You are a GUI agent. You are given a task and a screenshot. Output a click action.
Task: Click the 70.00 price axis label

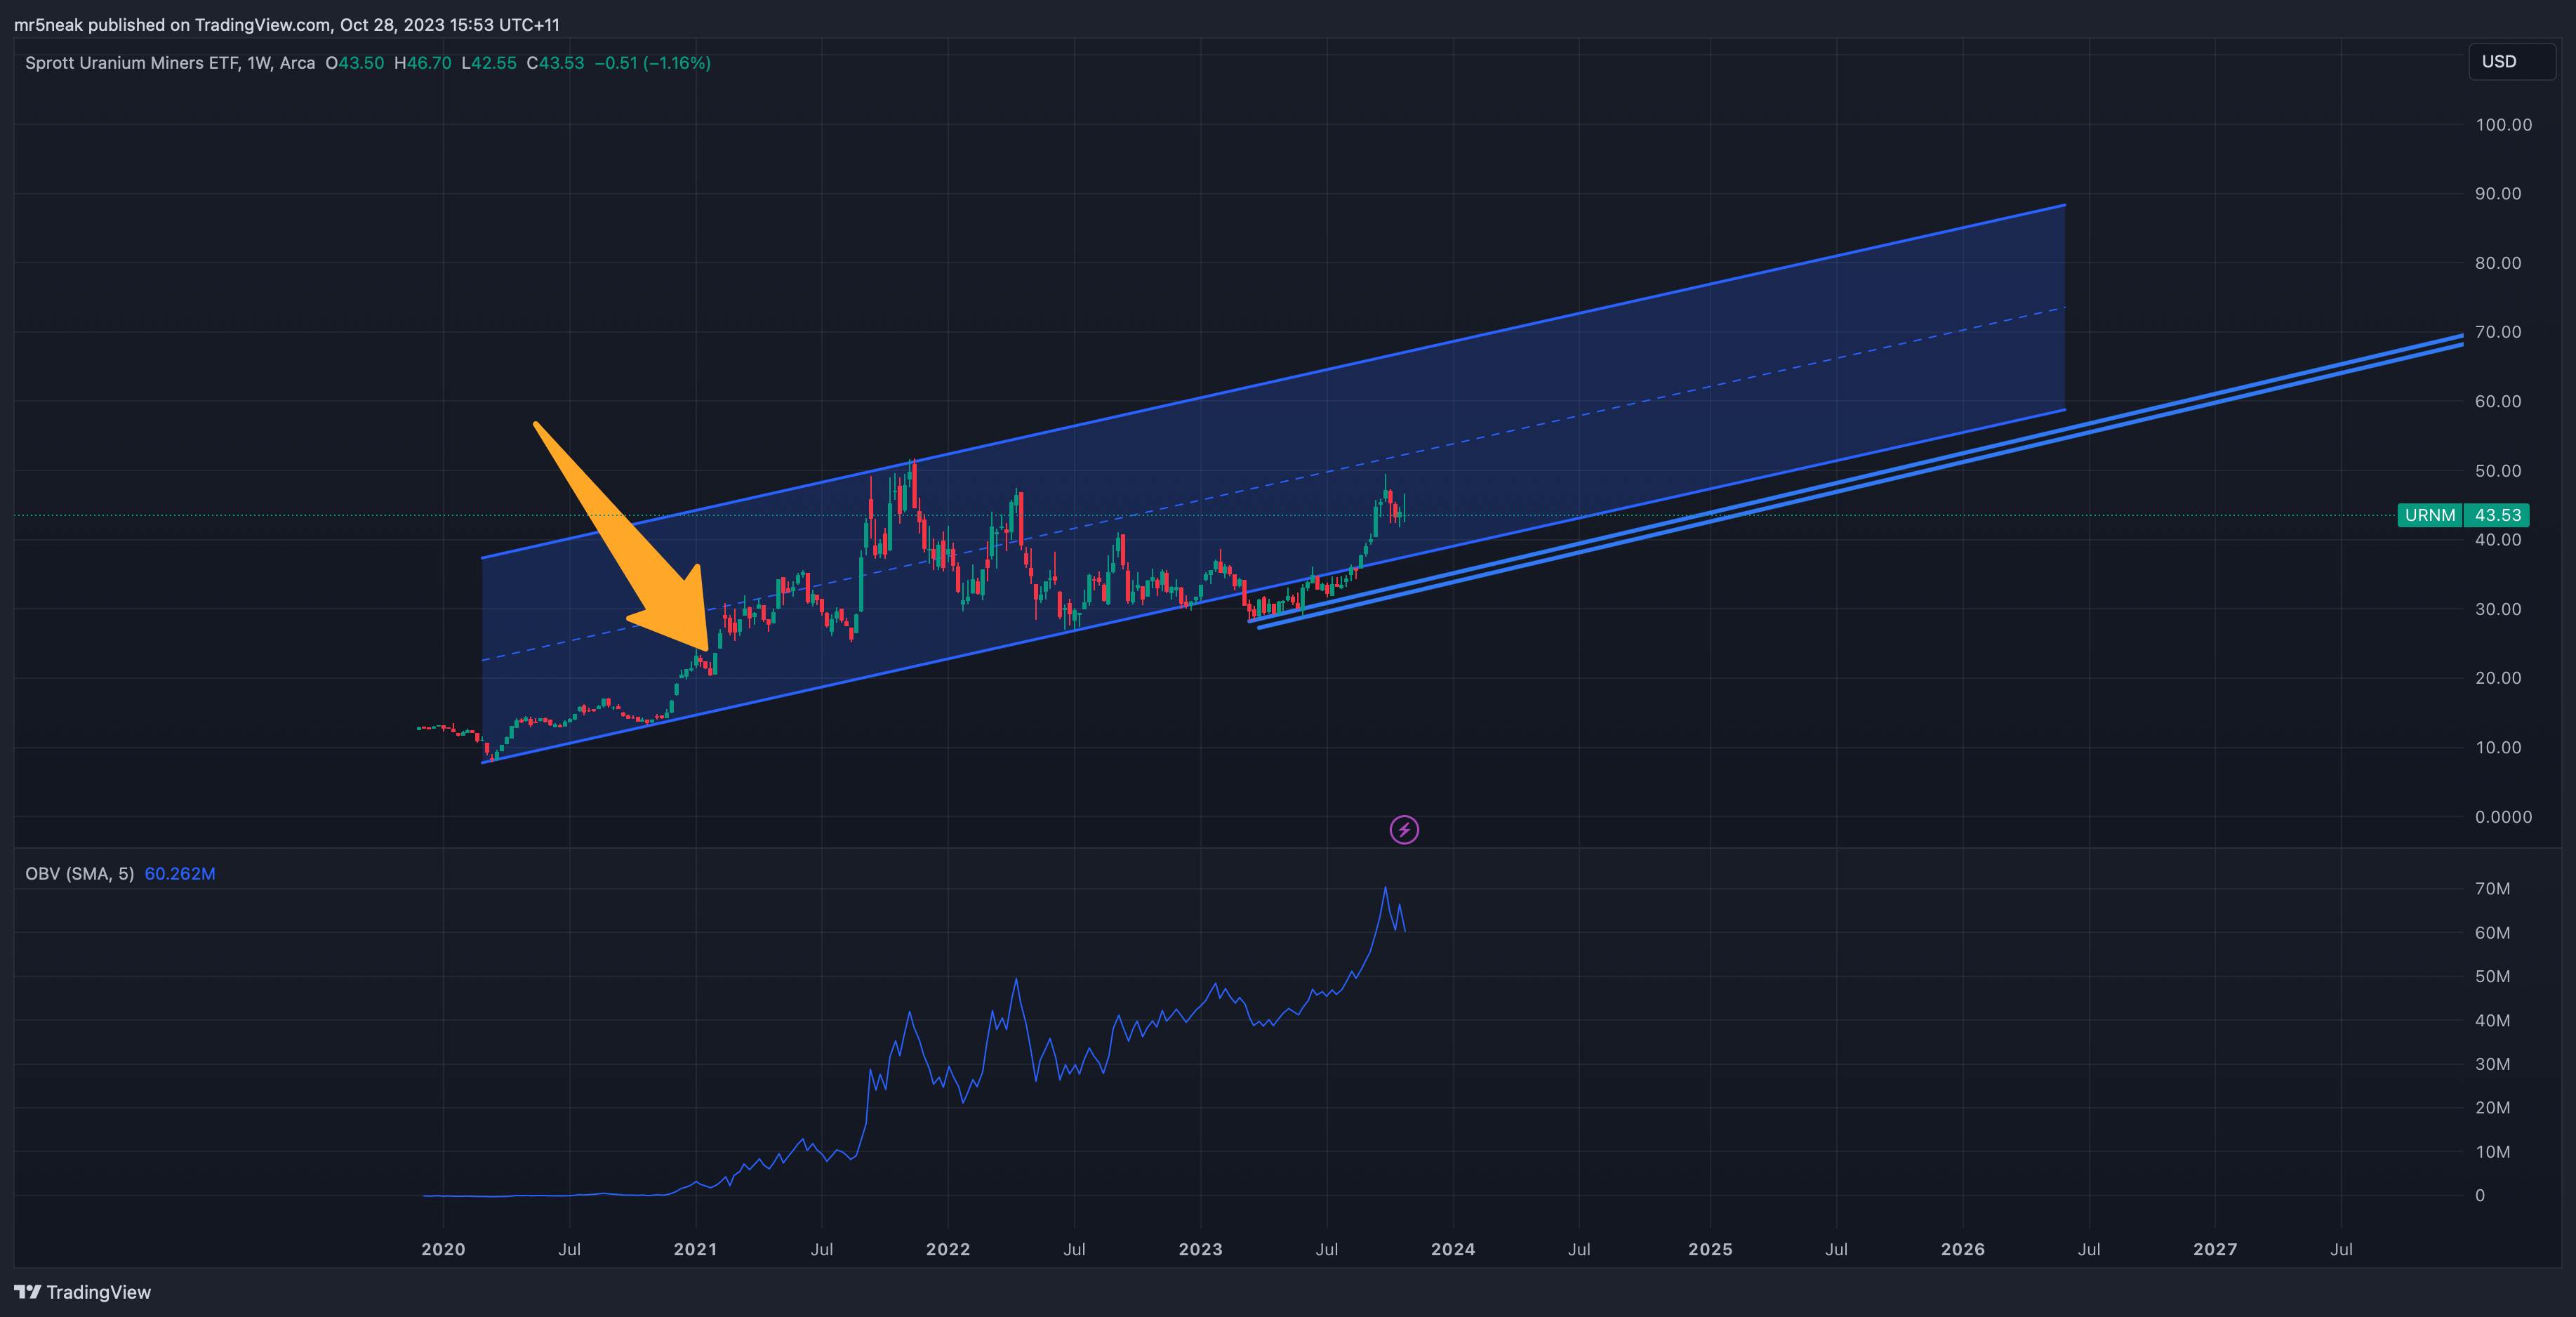(x=2498, y=332)
